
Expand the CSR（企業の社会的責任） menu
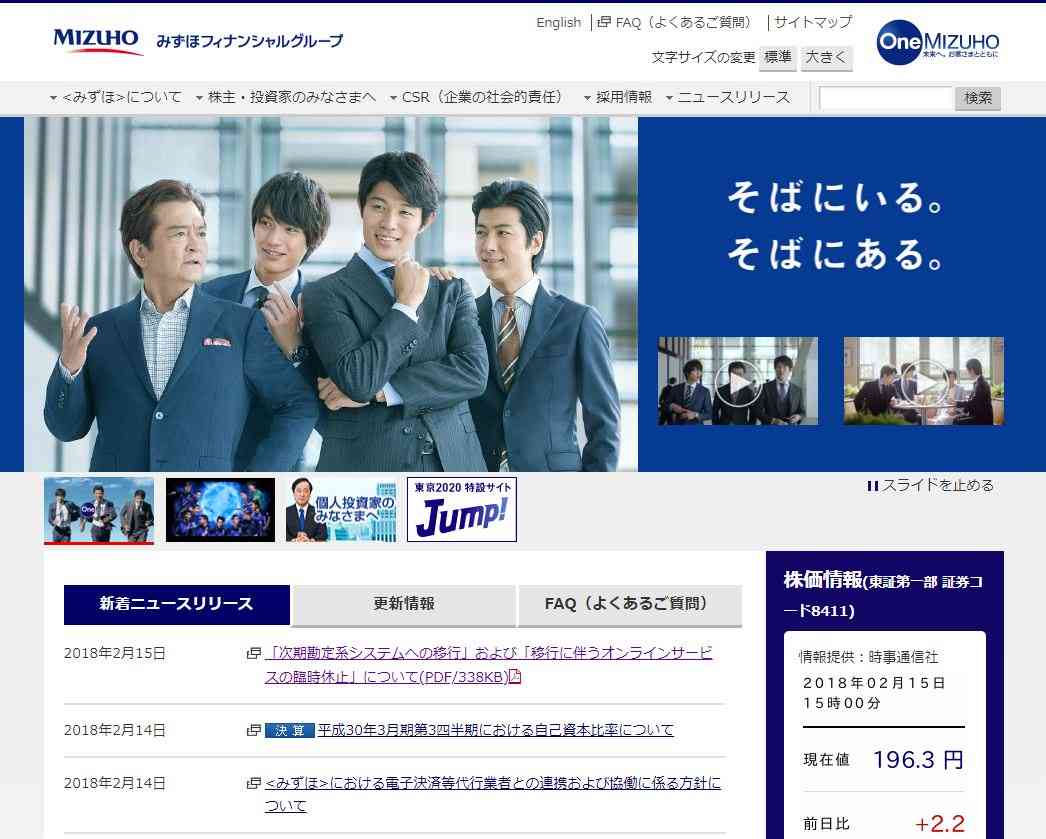click(x=478, y=97)
